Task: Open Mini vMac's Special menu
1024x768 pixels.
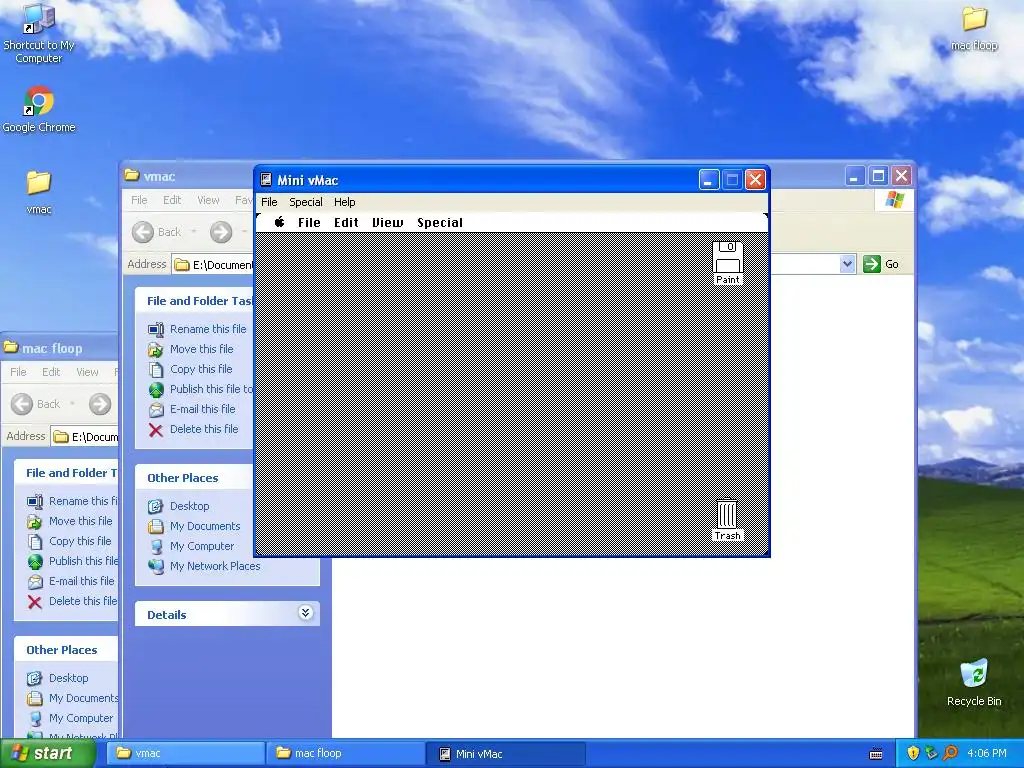Action: (306, 202)
